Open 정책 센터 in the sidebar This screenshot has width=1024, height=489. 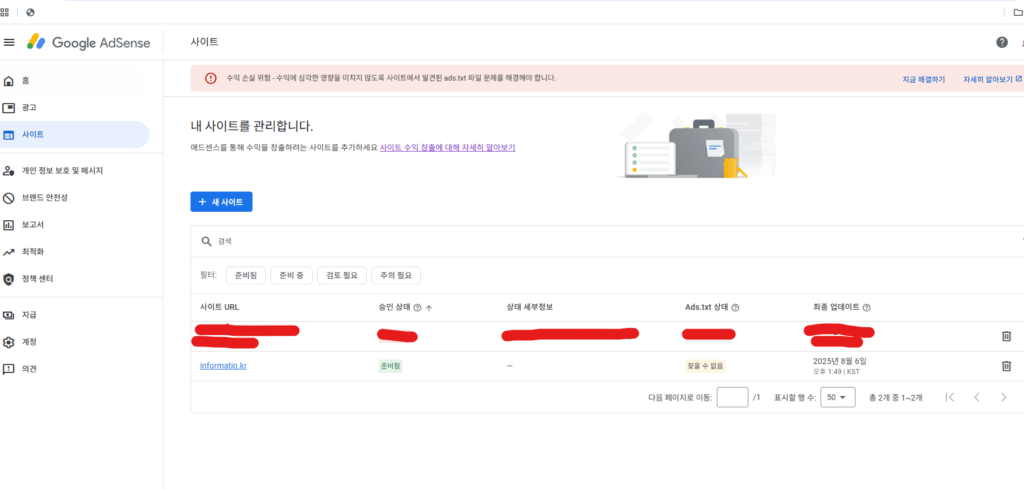point(37,279)
